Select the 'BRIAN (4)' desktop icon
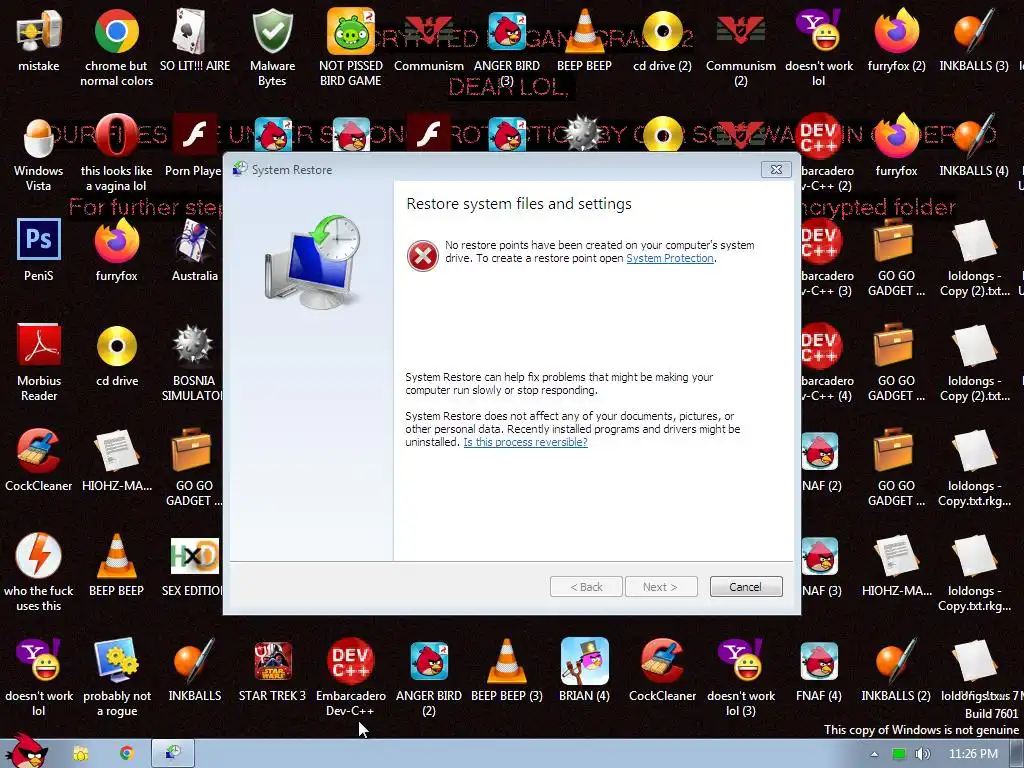This screenshot has width=1024, height=768. click(584, 670)
